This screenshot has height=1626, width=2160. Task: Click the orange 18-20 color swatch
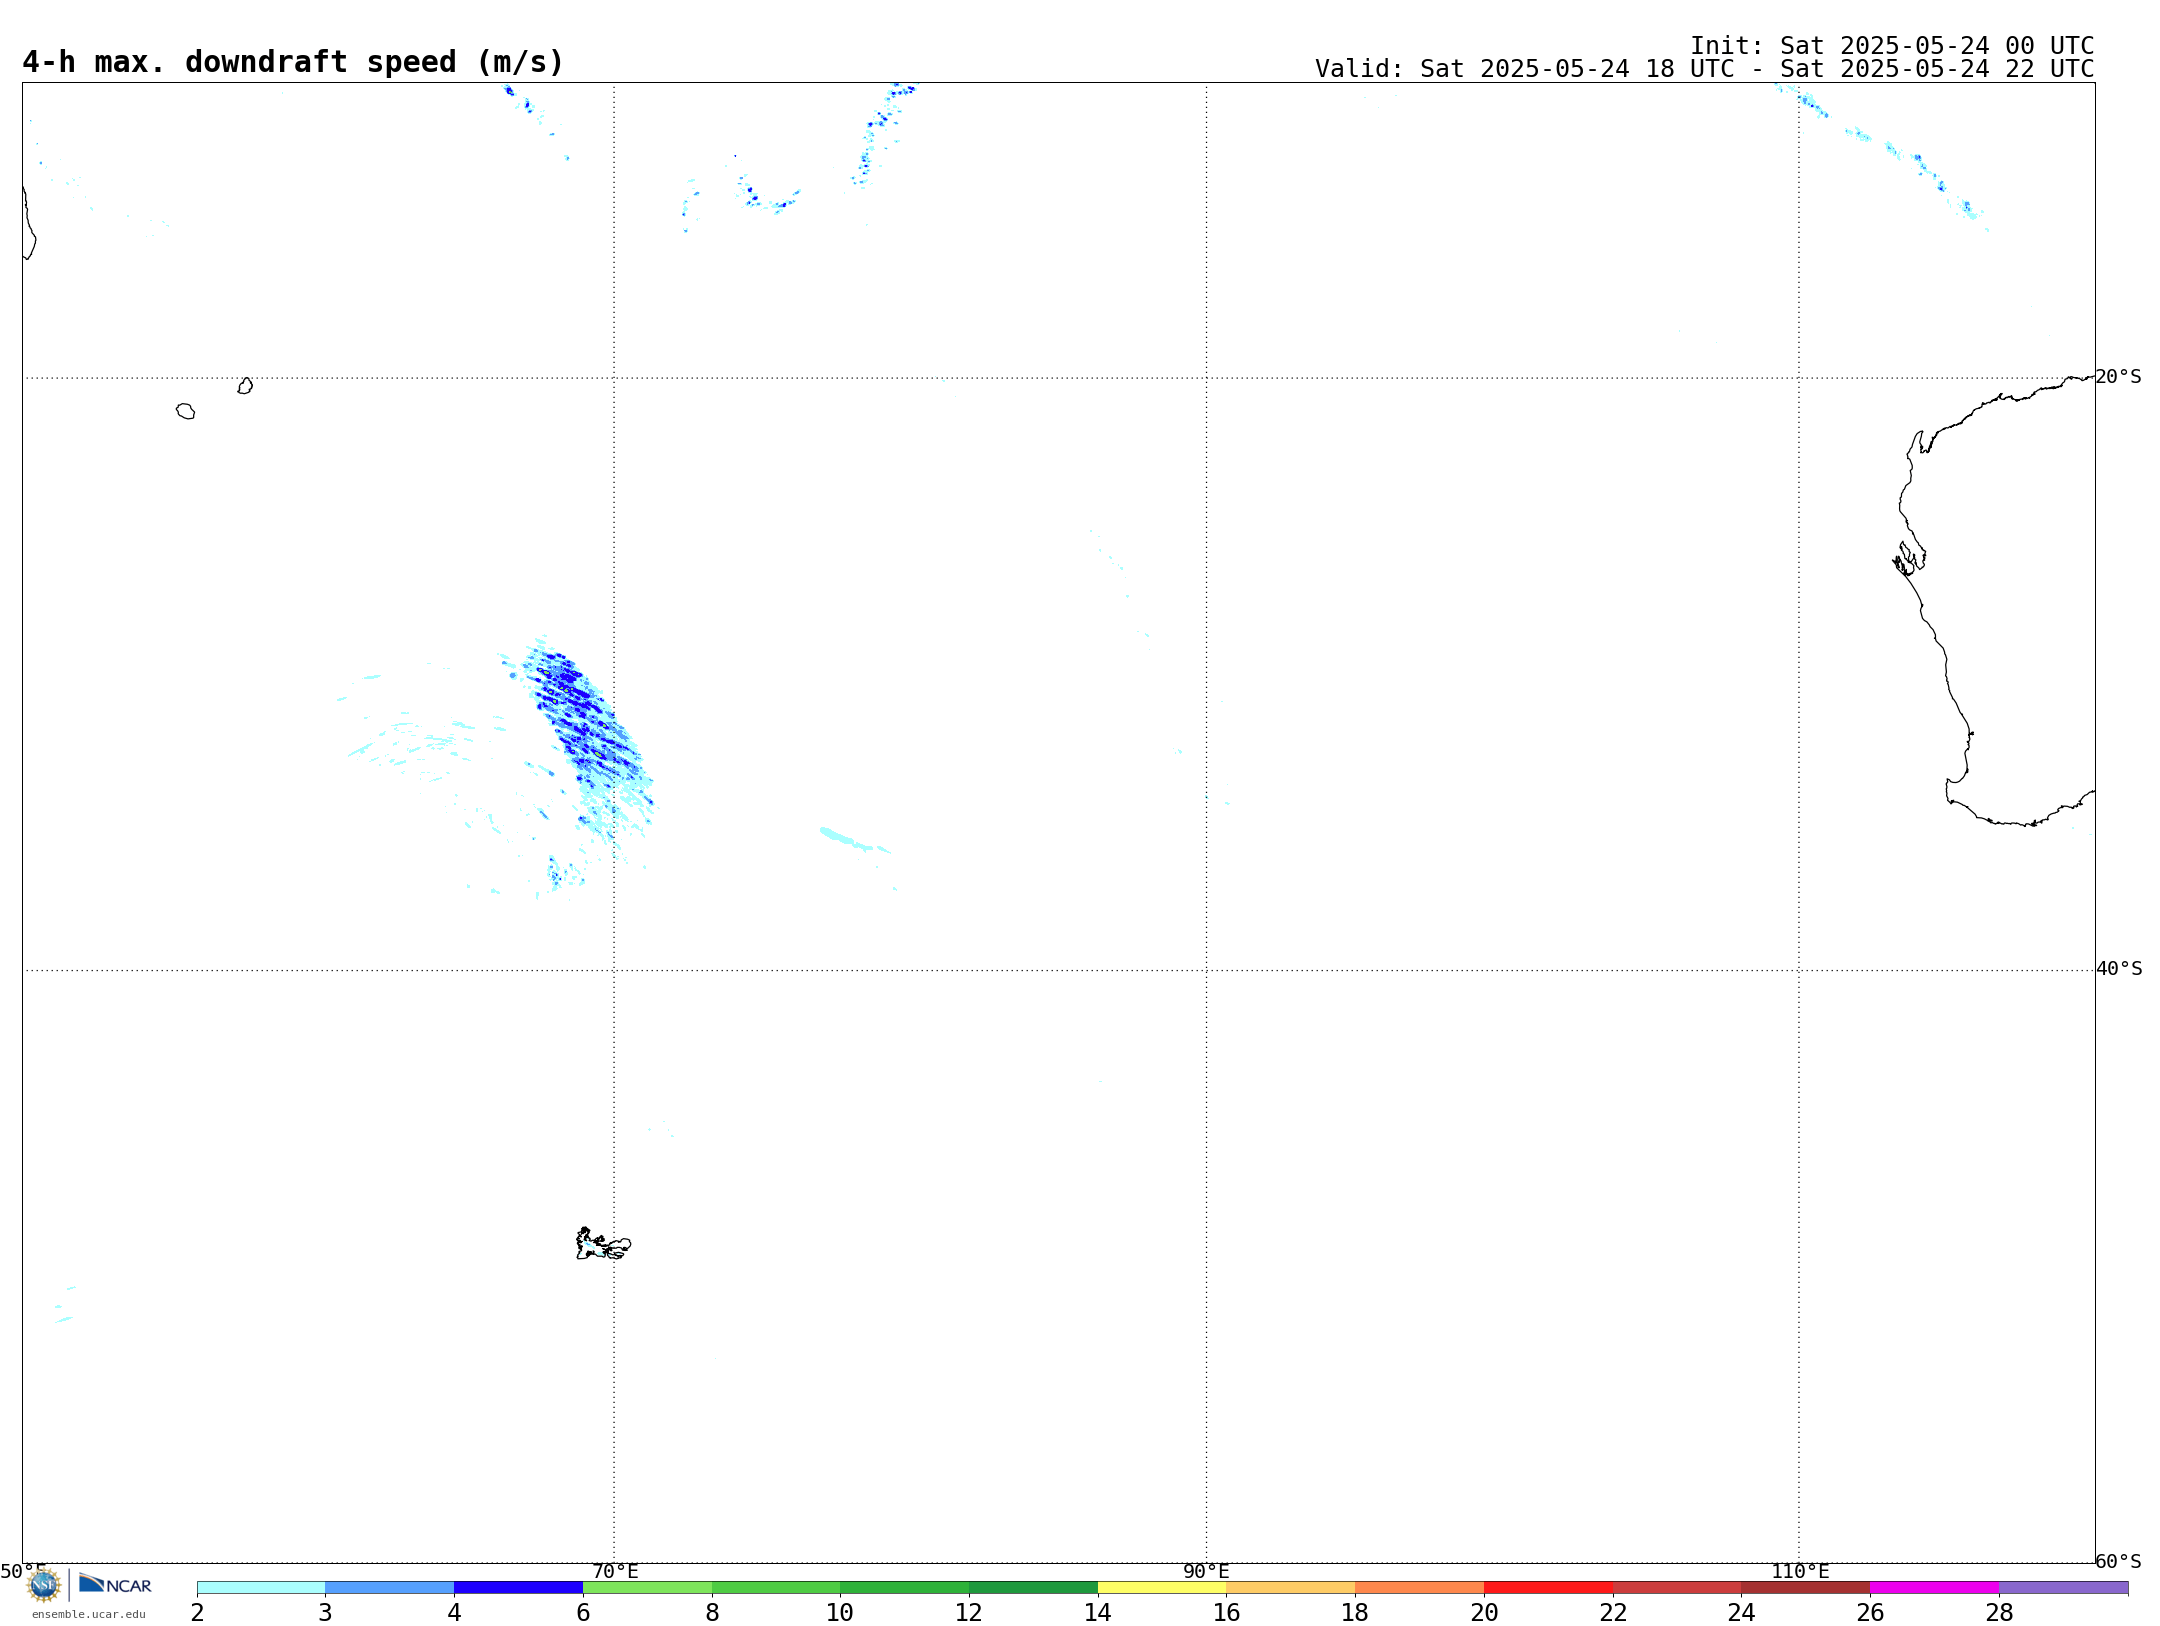pyautogui.click(x=1419, y=1587)
